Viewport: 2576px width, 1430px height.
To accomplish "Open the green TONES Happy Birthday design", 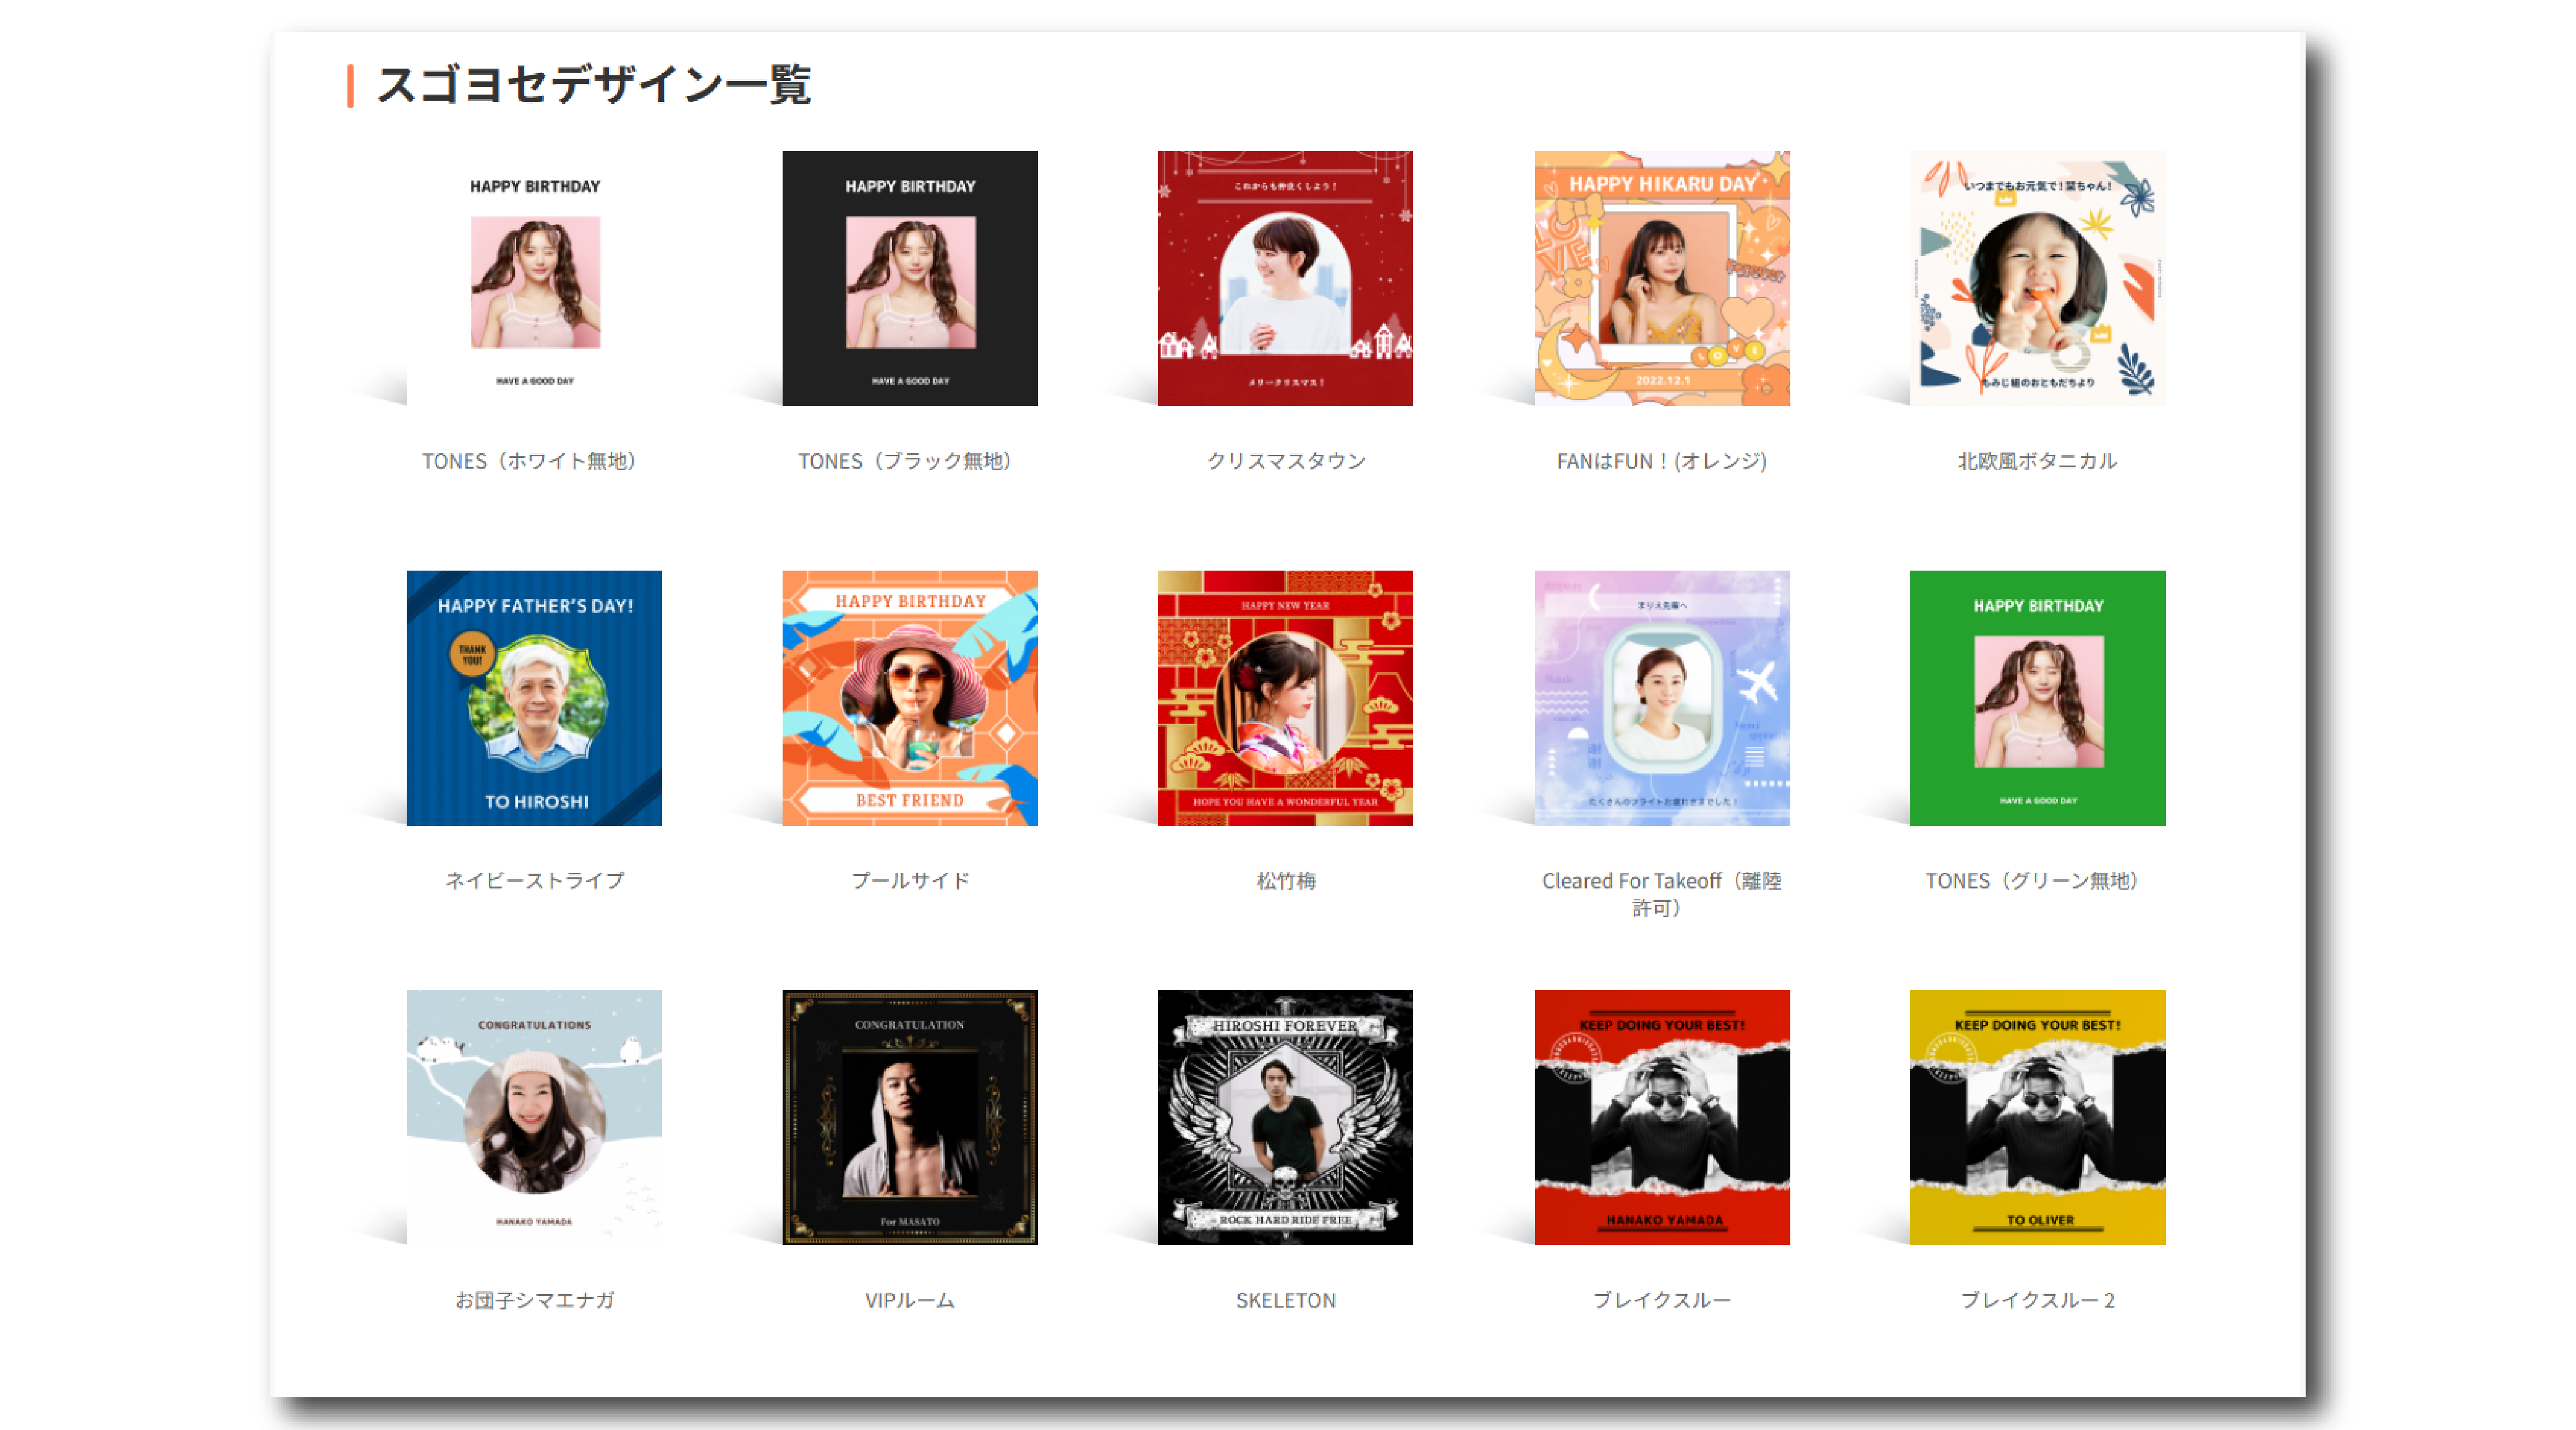I will pos(2037,698).
